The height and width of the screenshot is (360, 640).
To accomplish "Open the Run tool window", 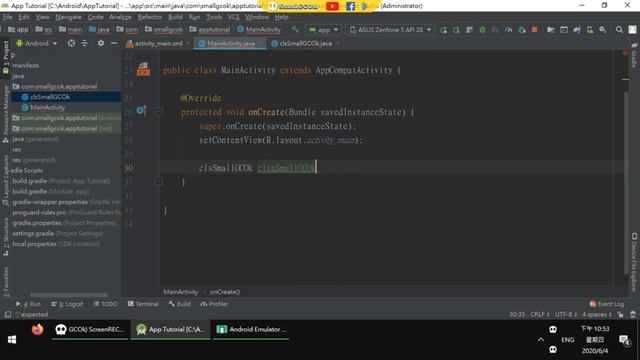I will (28, 304).
